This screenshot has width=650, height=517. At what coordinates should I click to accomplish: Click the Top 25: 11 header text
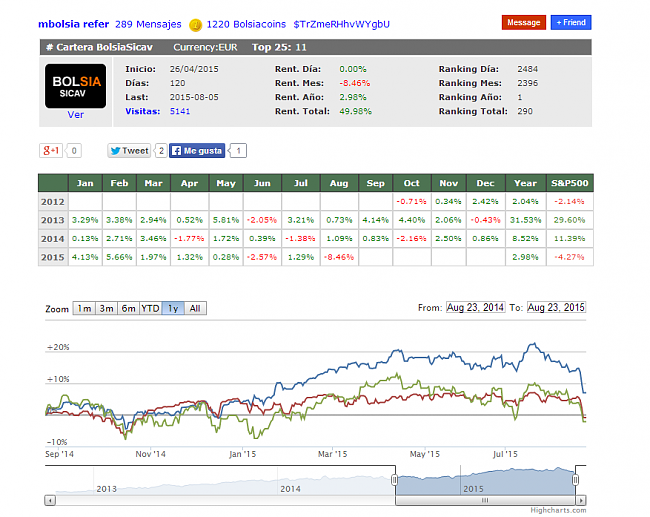coord(279,47)
